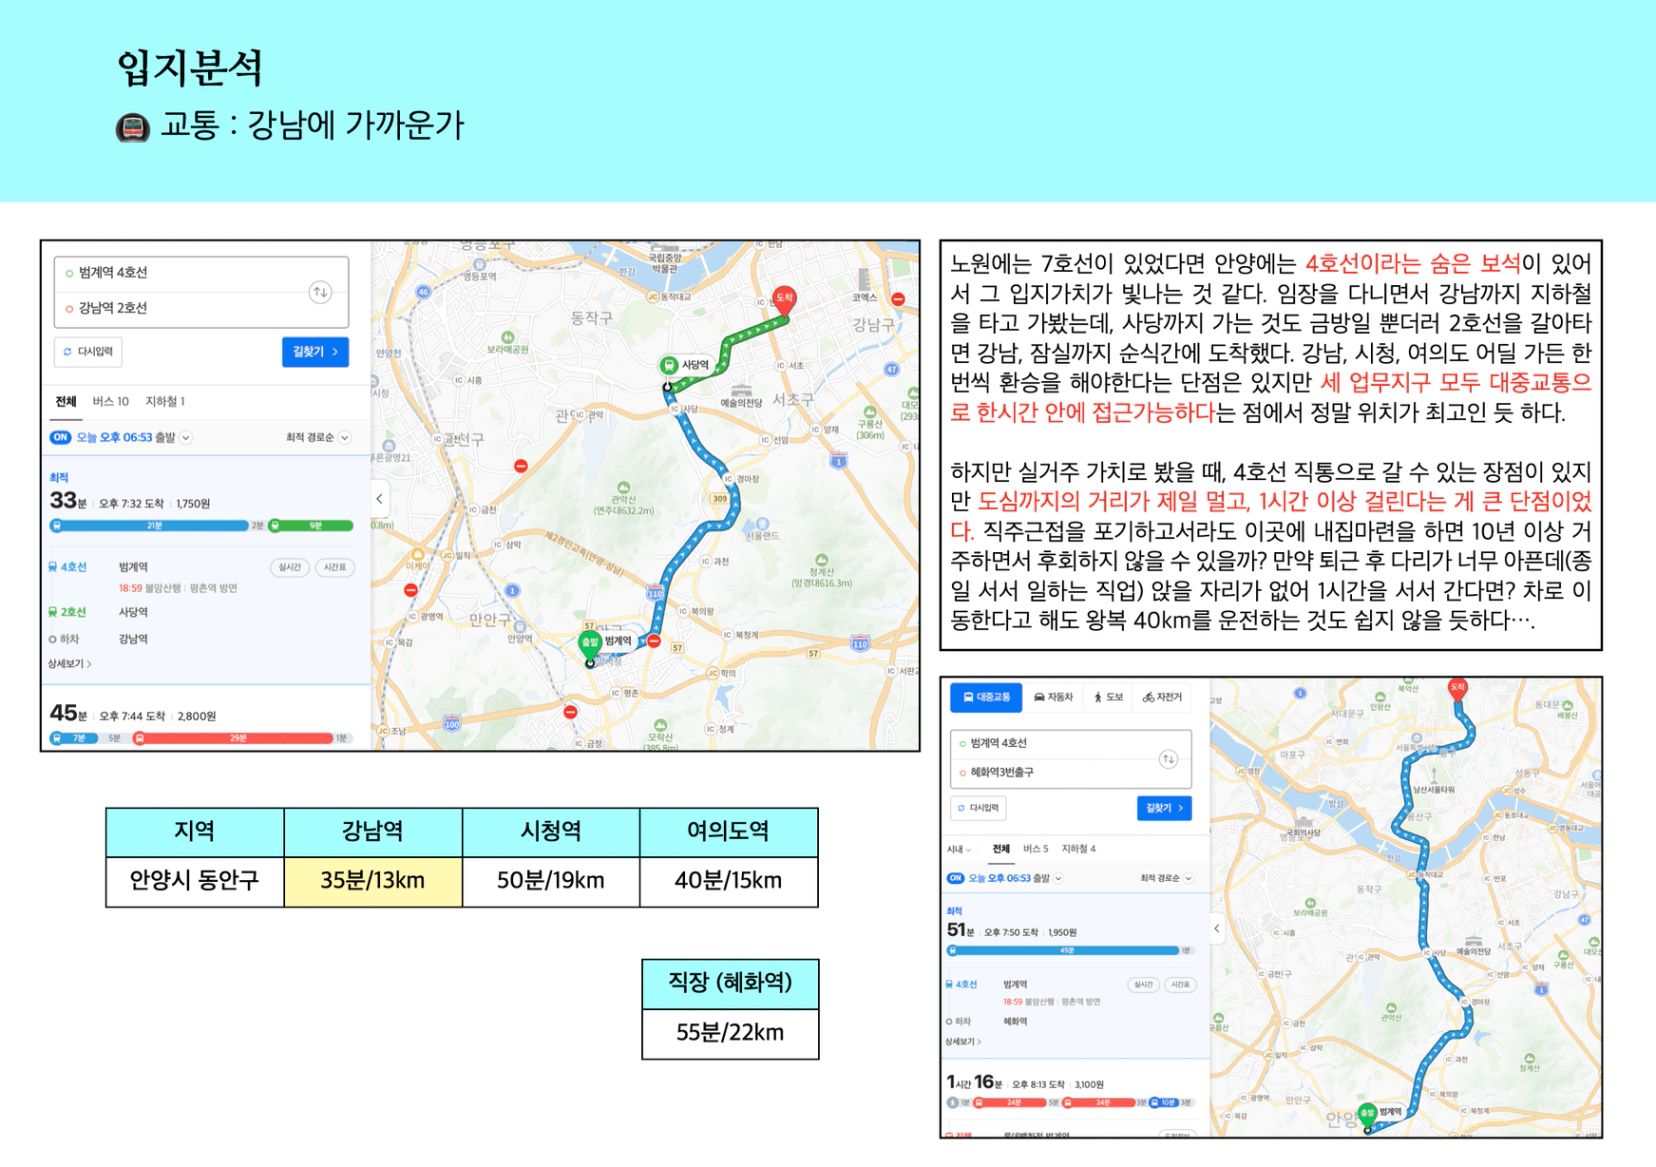
Task: Click the 예술의전당 icon on Hyehwa route map
Action: pyautogui.click(x=1473, y=942)
